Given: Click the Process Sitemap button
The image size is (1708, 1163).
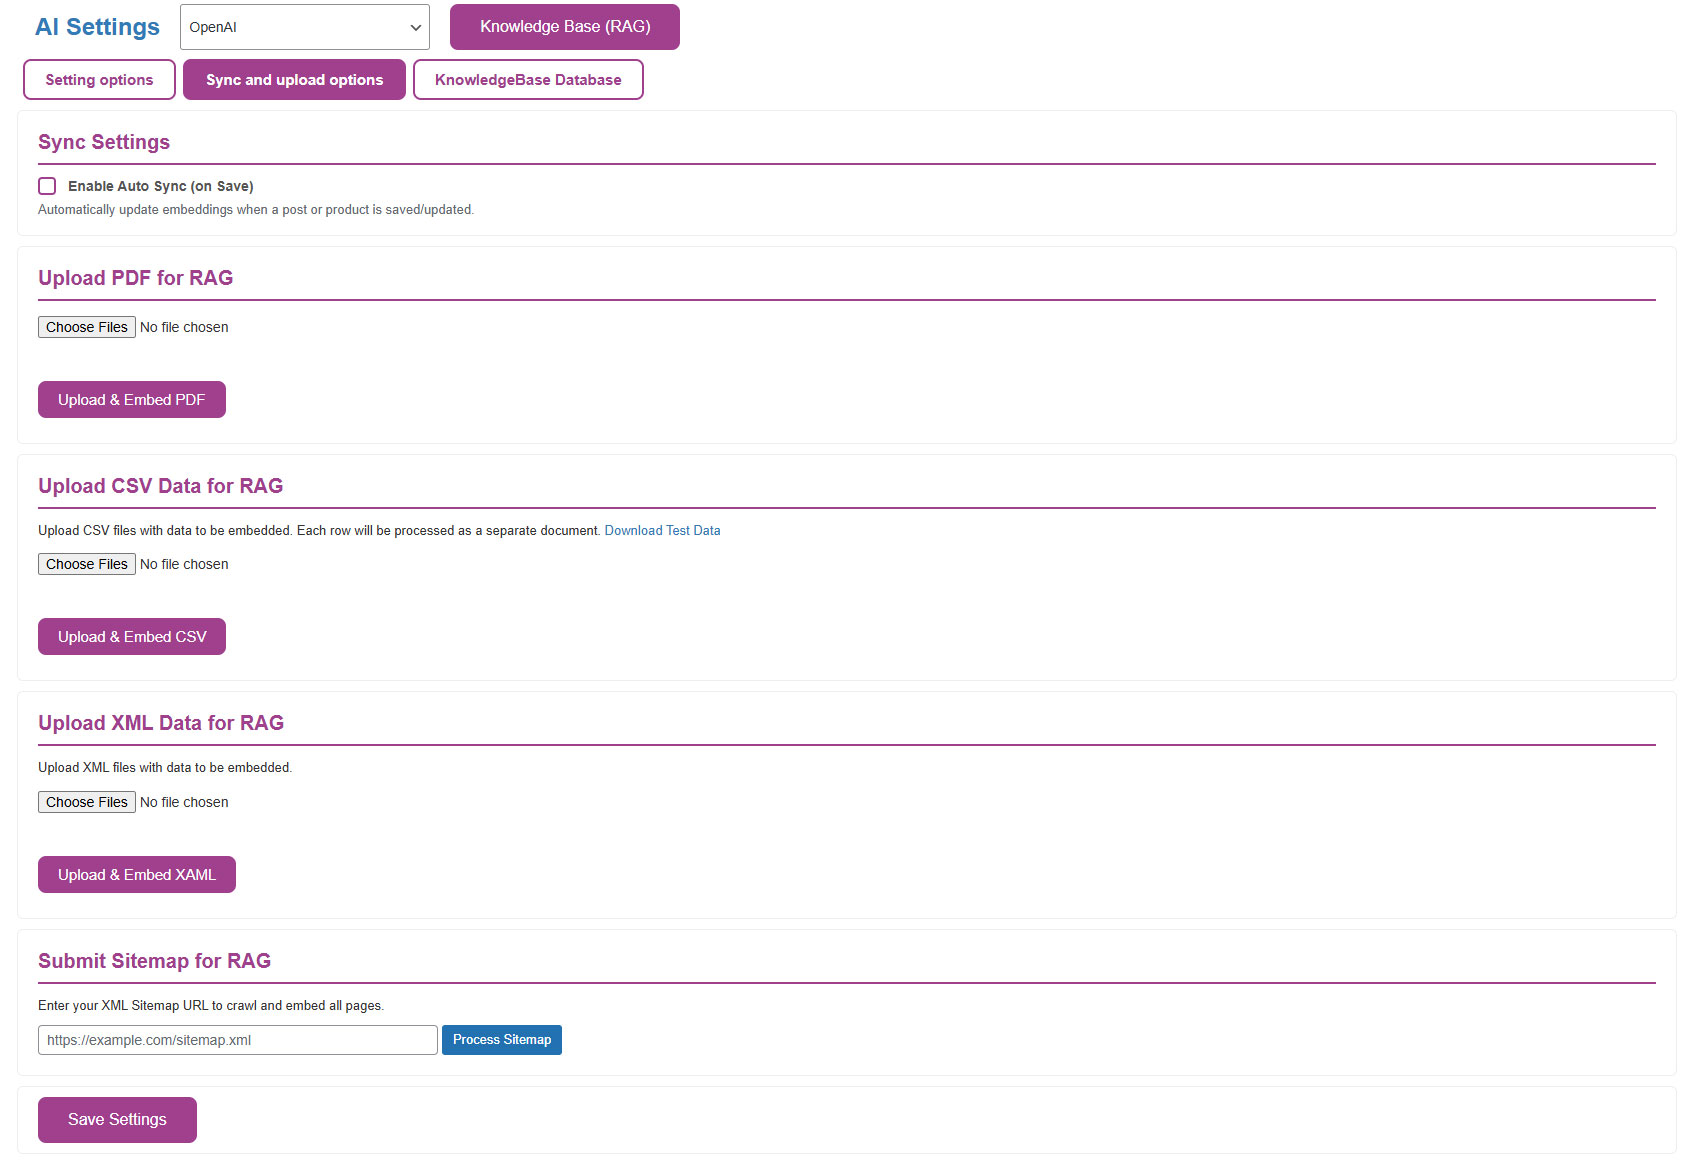Looking at the screenshot, I should (x=501, y=1040).
